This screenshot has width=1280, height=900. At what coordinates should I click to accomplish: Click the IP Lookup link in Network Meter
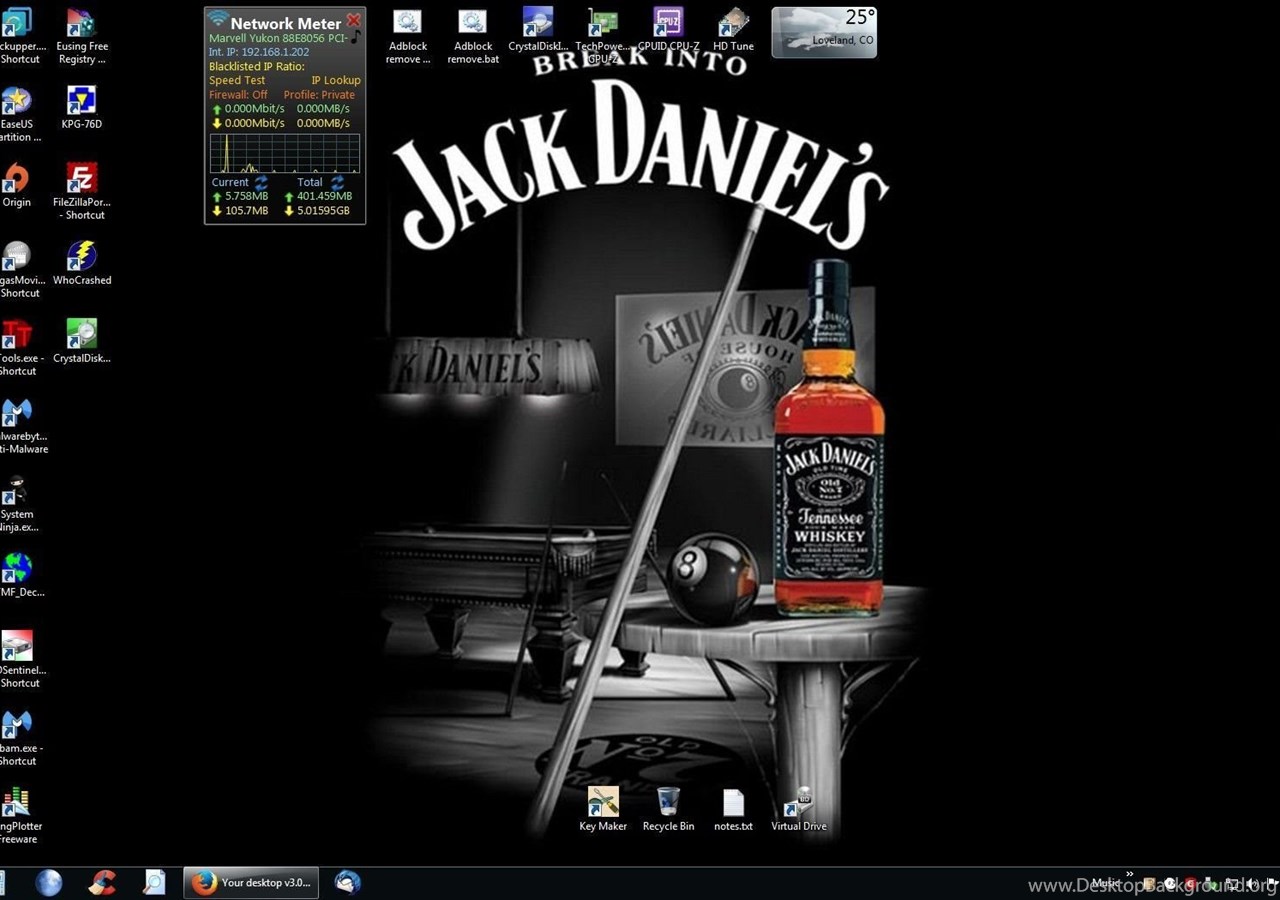[x=335, y=80]
